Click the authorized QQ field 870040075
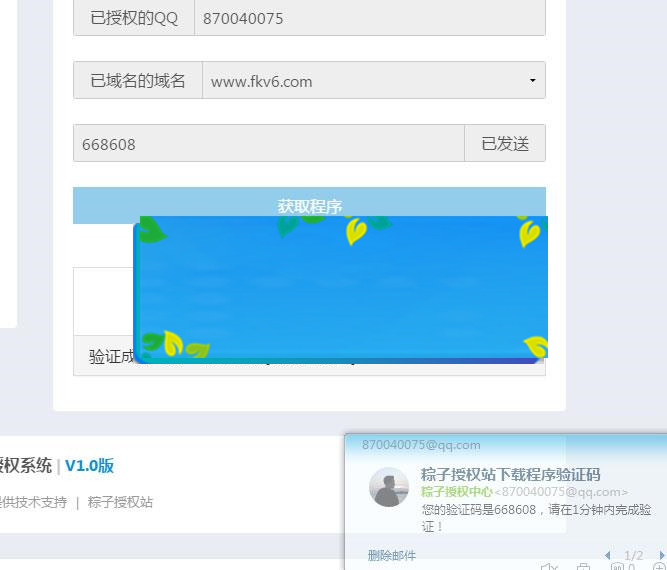Viewport: 667px width, 570px height. (x=369, y=18)
